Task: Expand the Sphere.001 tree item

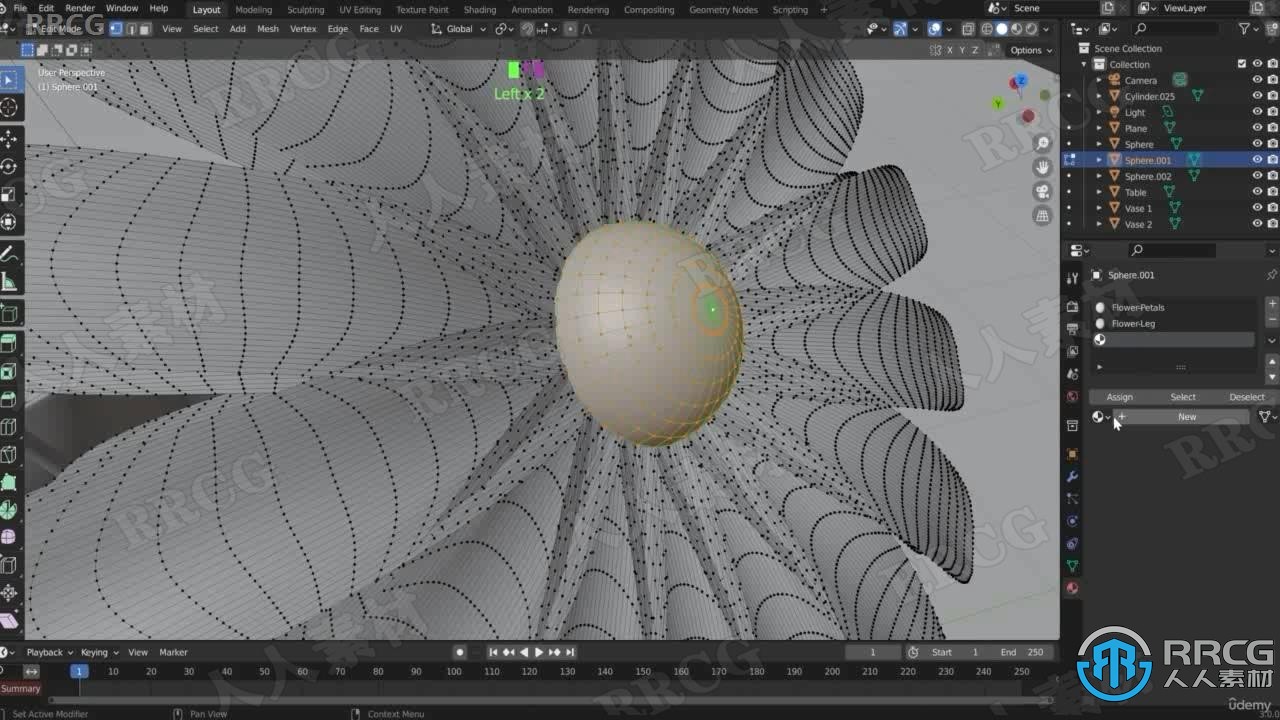Action: (1099, 160)
